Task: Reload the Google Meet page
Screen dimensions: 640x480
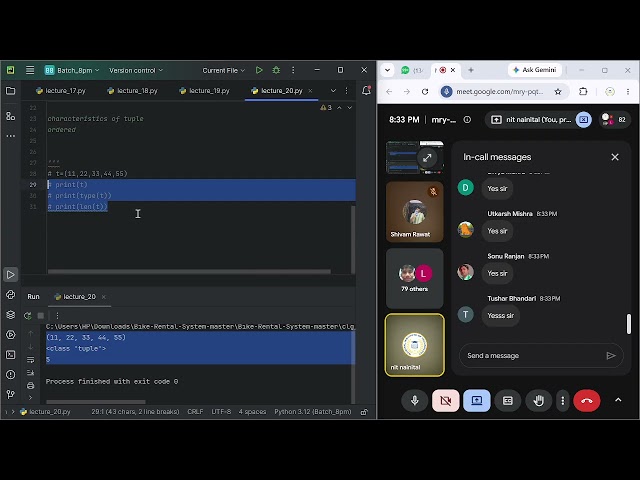Action: point(425,91)
